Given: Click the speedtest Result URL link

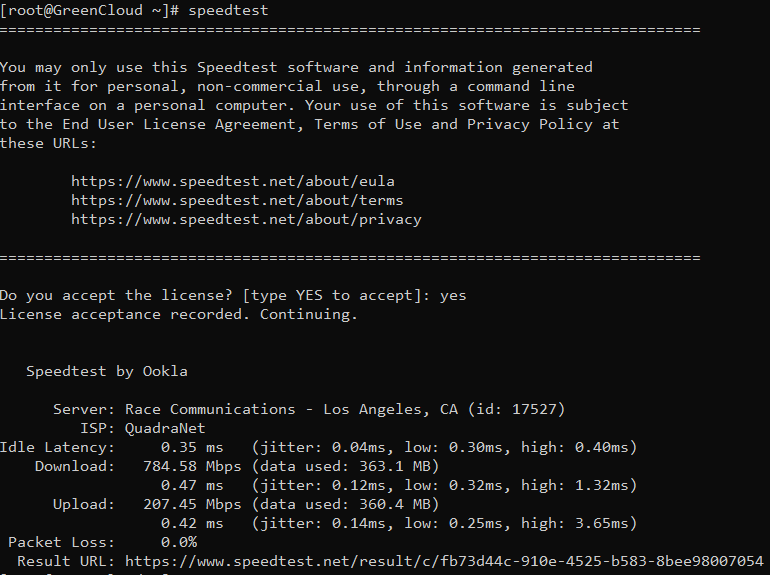Looking at the screenshot, I should pyautogui.click(x=444, y=561).
